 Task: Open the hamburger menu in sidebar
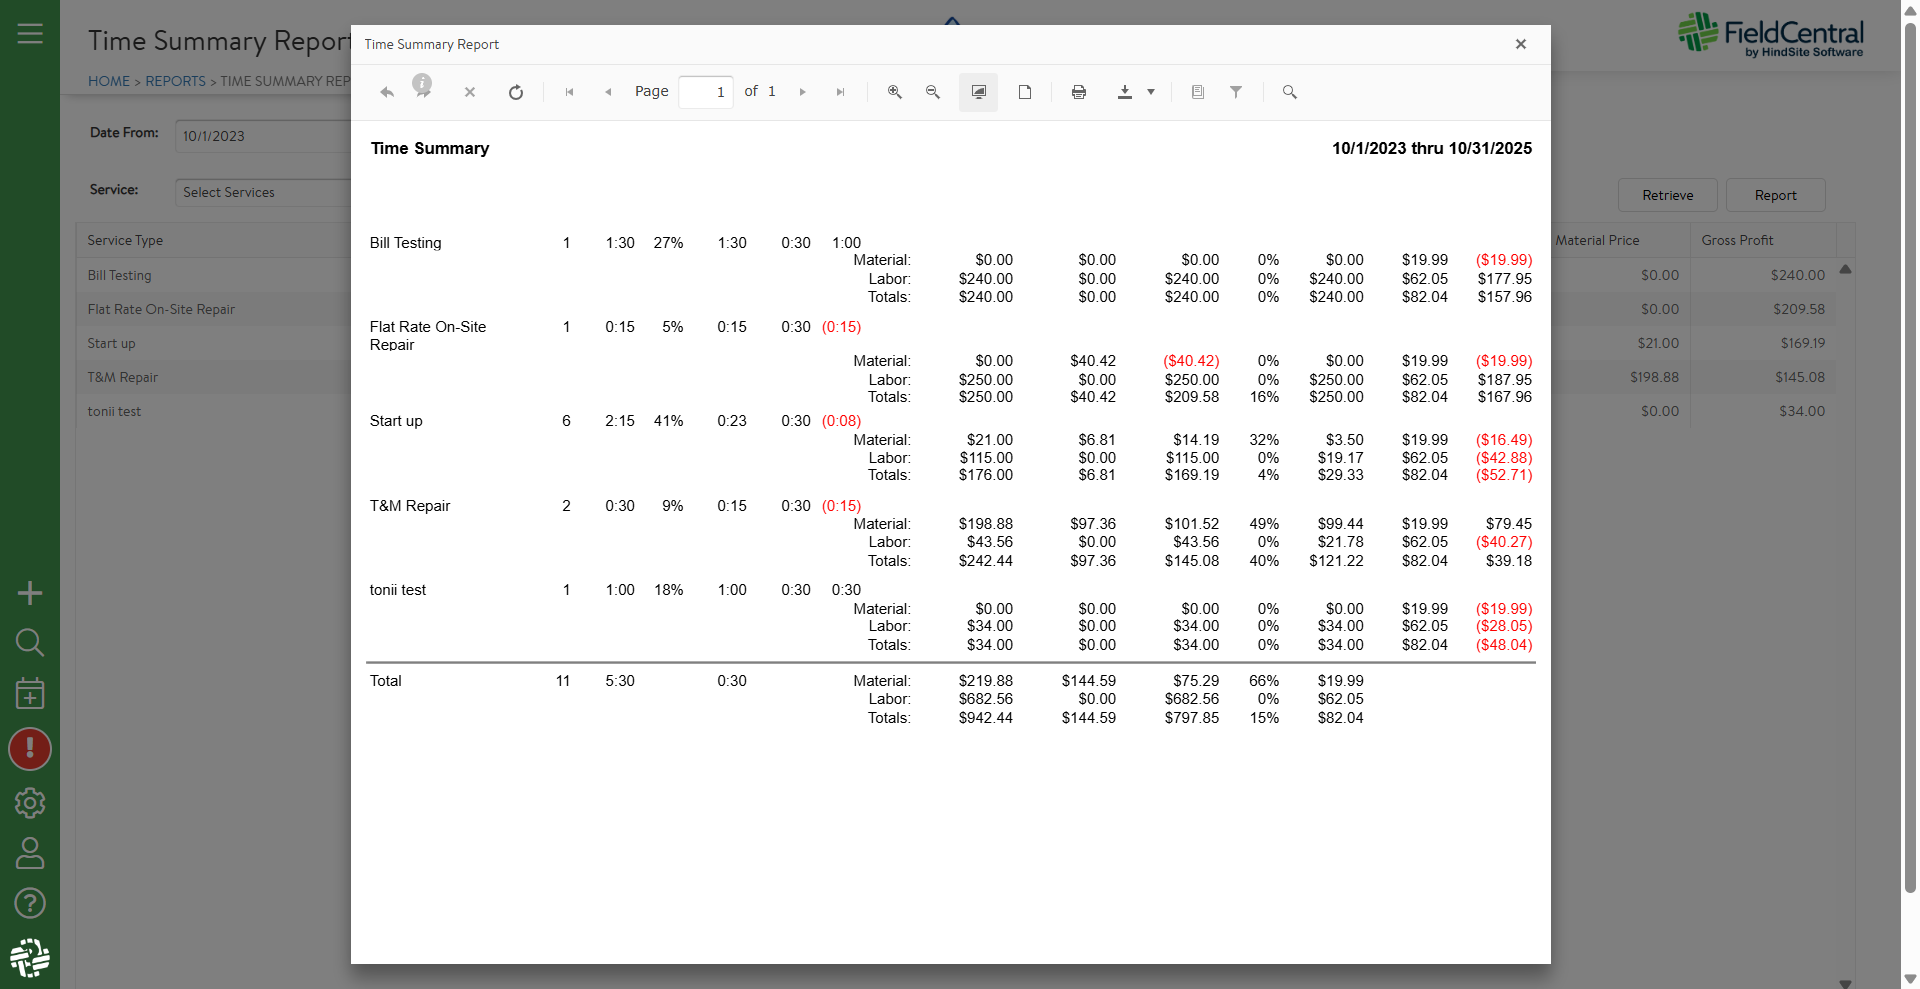tap(30, 34)
